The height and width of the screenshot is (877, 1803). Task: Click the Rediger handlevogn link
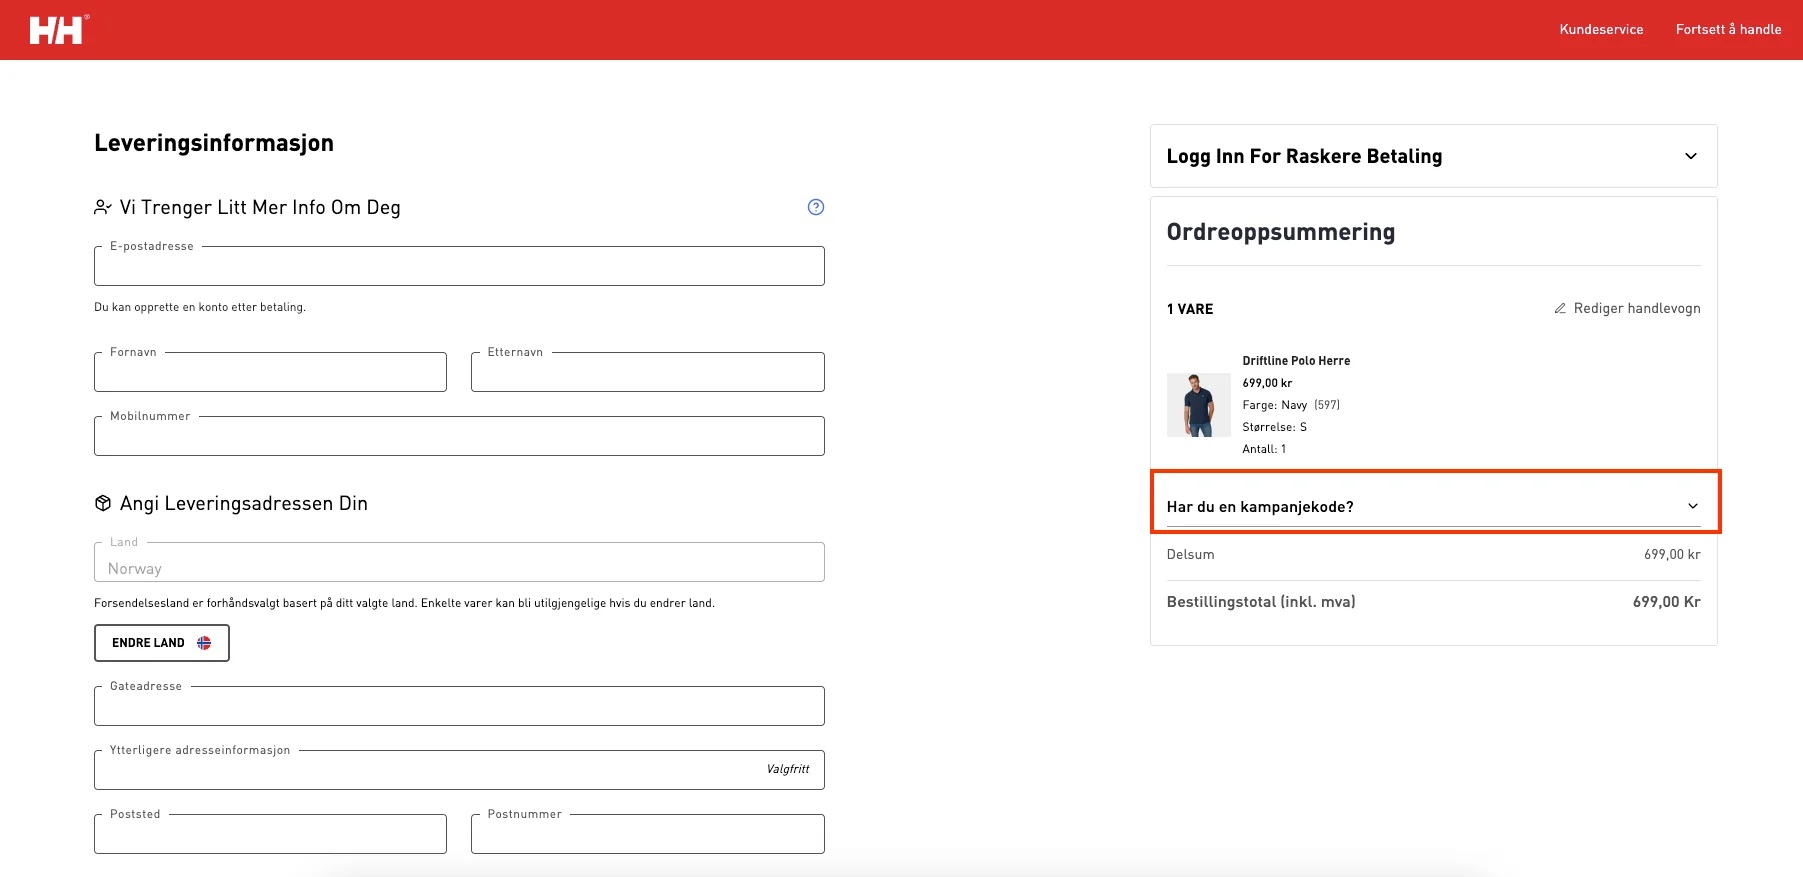(x=1627, y=308)
